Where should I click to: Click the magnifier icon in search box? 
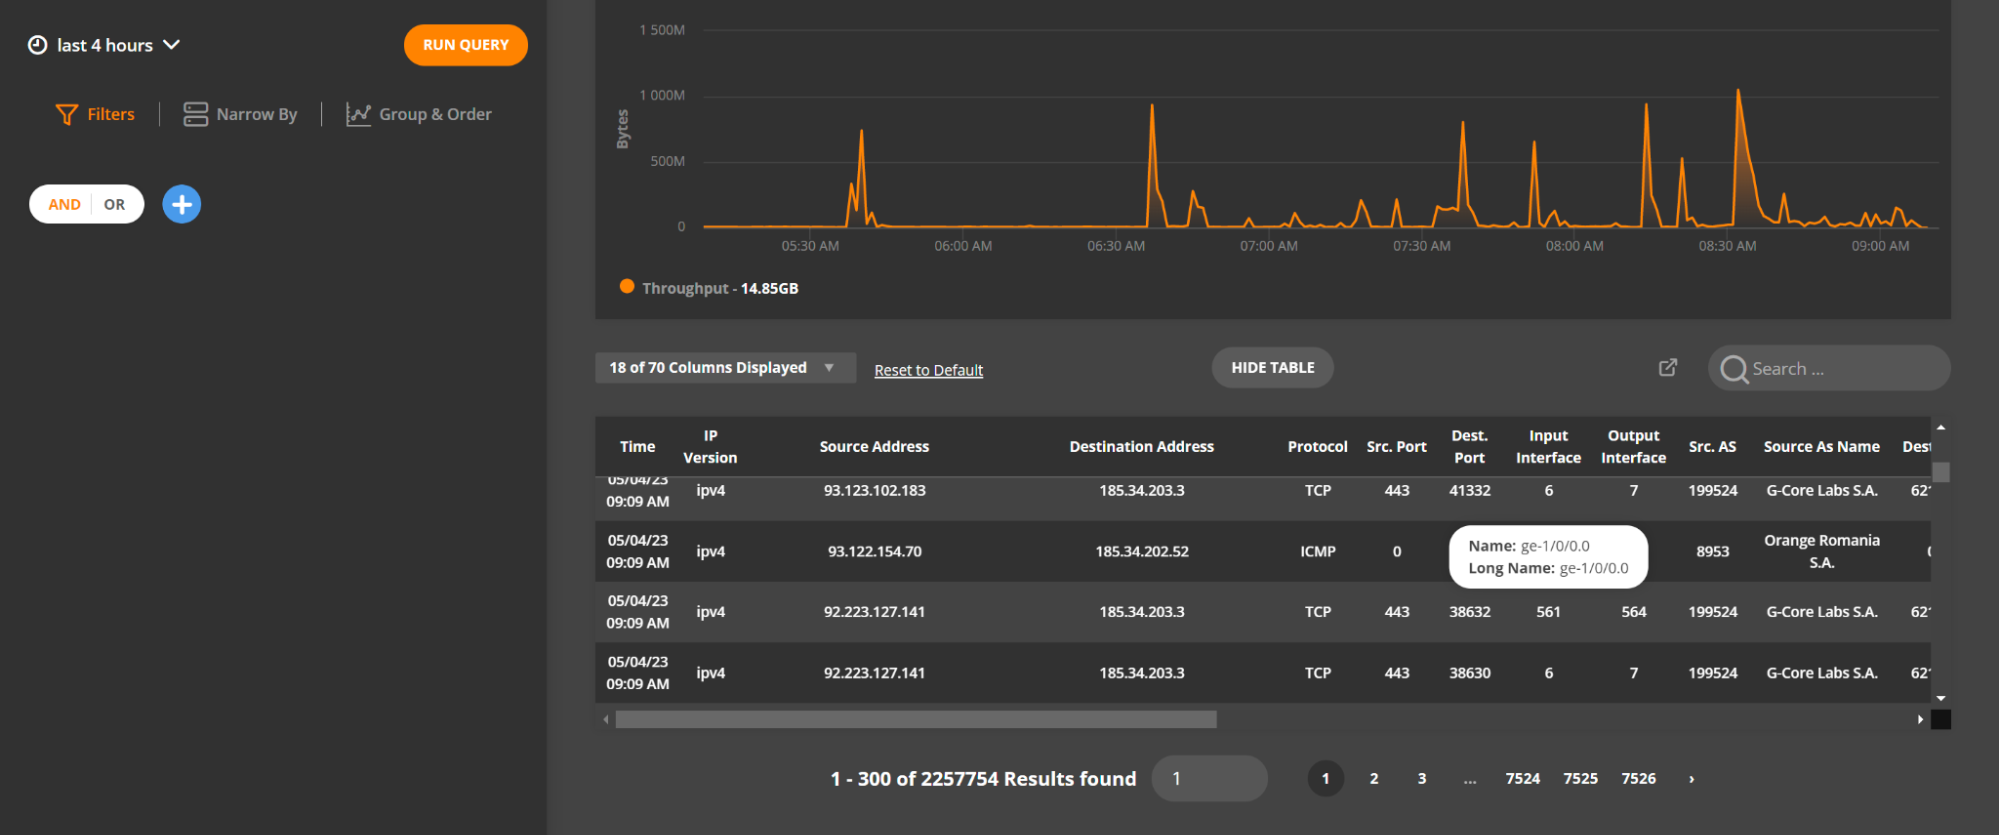[x=1733, y=369]
